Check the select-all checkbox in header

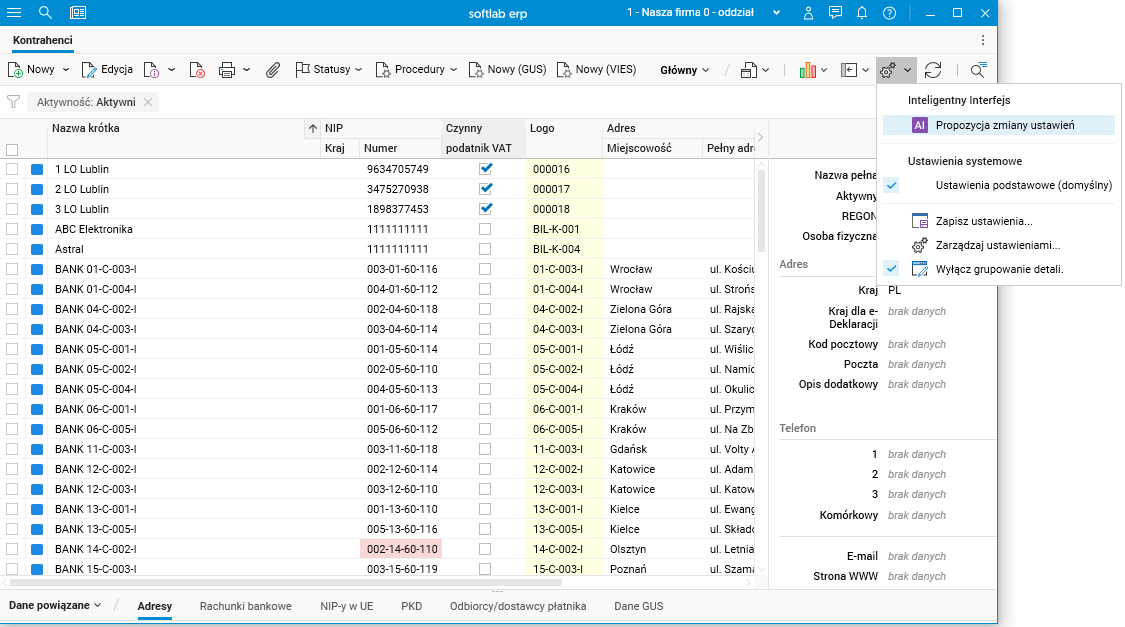coord(13,149)
